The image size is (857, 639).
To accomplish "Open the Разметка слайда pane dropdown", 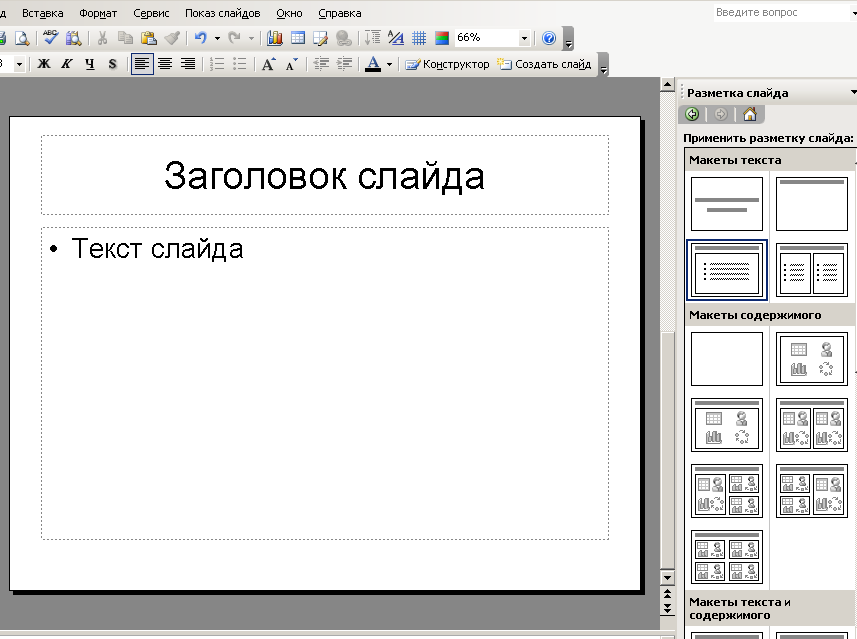I will point(852,92).
